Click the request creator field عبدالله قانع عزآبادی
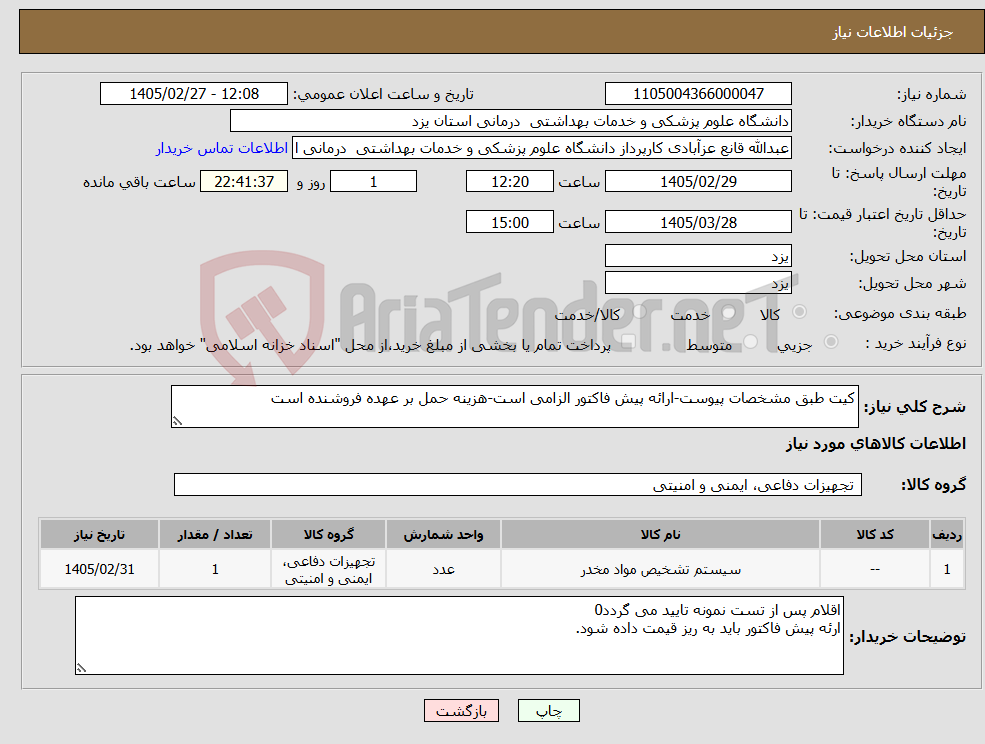This screenshot has height=744, width=985. click(x=542, y=148)
